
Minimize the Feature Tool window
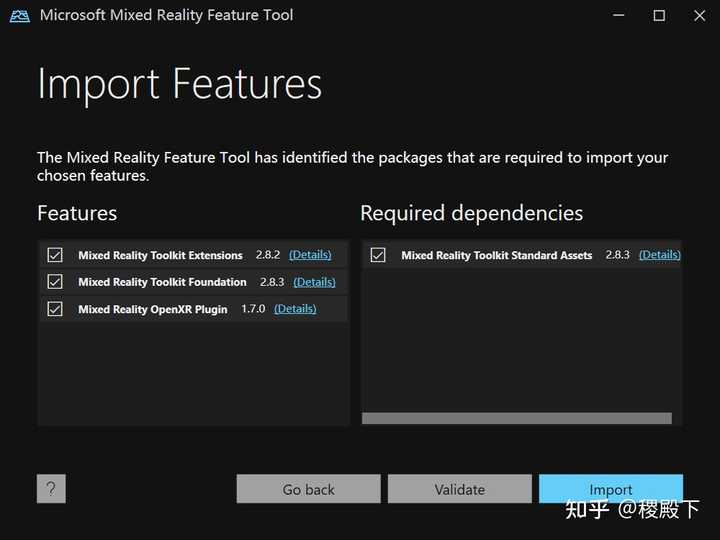click(x=619, y=16)
